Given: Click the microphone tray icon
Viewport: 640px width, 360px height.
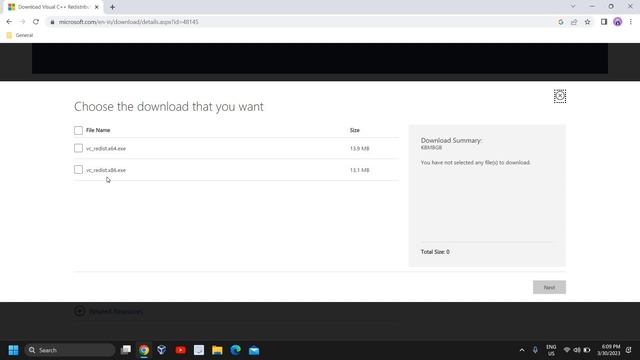Looking at the screenshot, I should pos(535,350).
